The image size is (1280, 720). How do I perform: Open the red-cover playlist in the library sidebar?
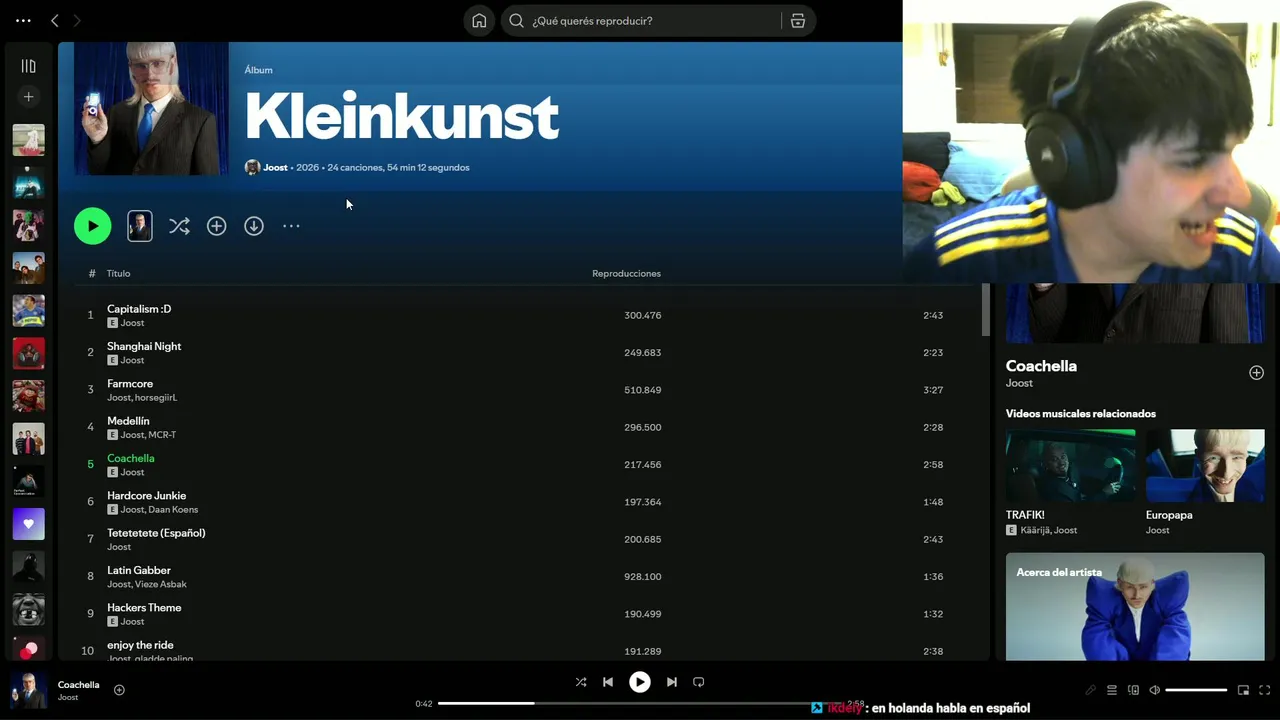(28, 354)
